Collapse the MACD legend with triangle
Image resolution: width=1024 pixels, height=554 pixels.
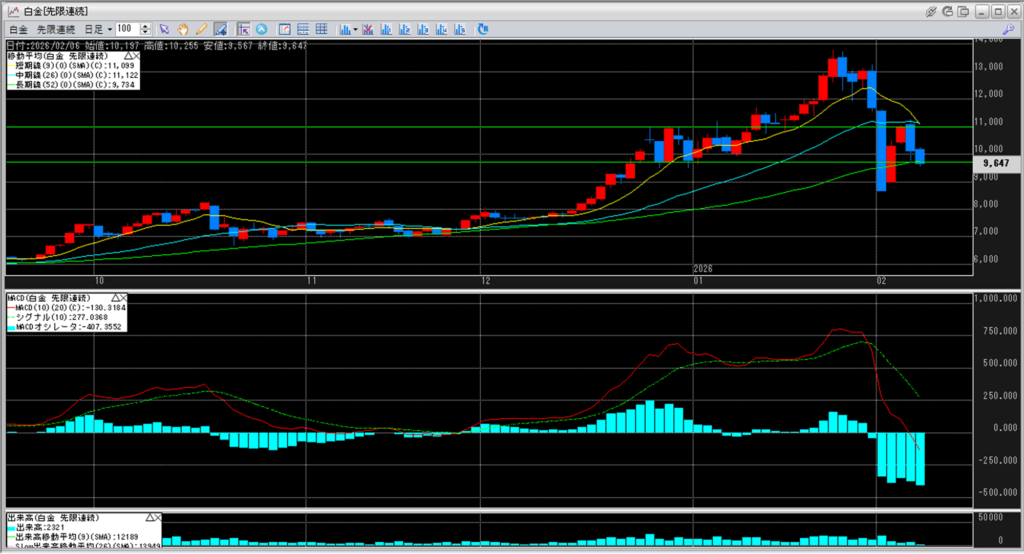[x=116, y=298]
